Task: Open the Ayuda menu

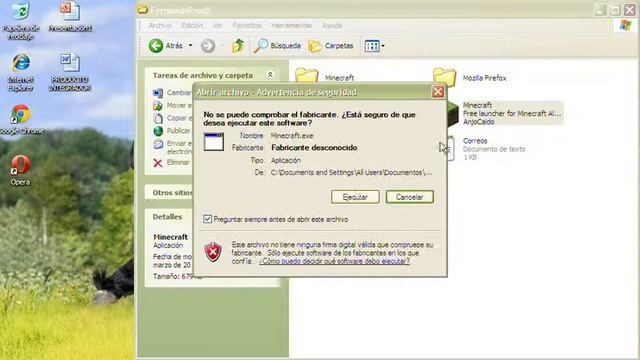Action: tap(332, 25)
